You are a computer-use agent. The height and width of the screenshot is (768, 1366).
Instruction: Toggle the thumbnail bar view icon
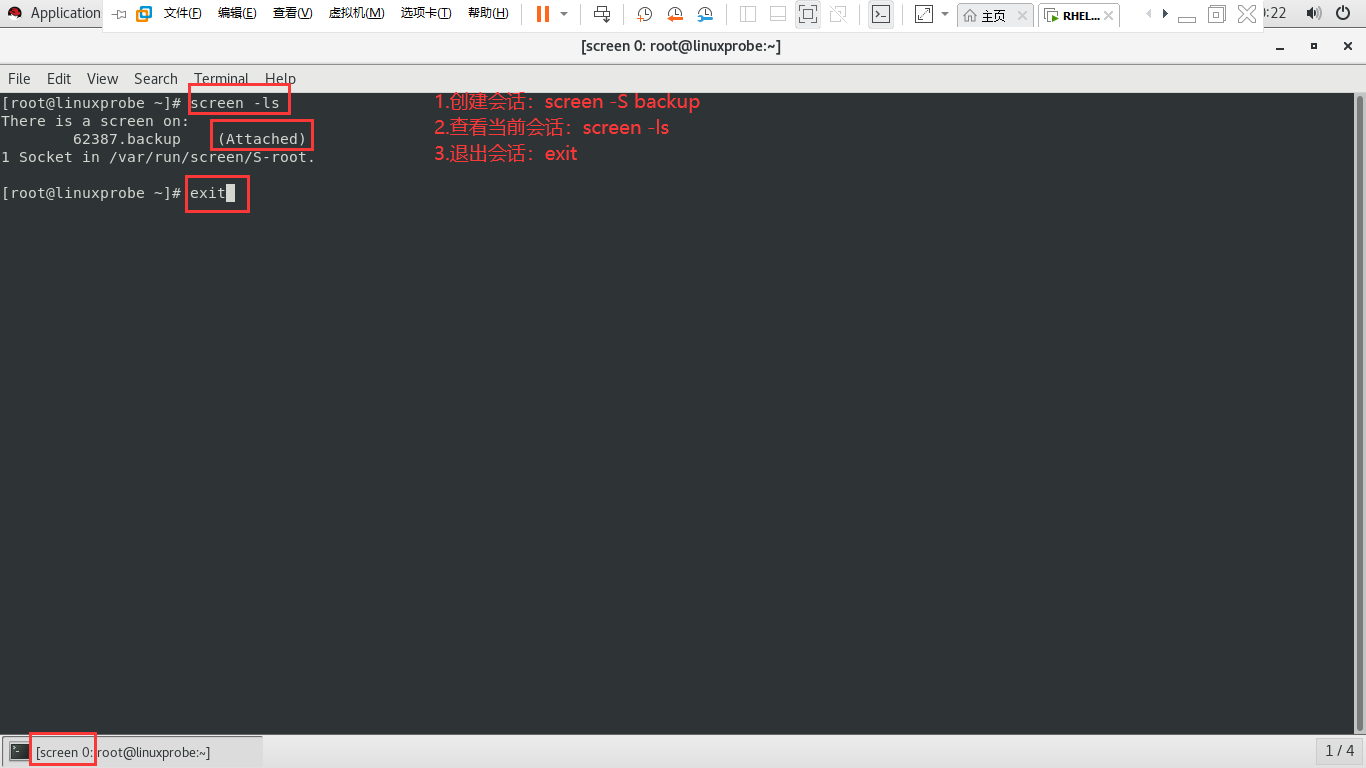pos(777,14)
